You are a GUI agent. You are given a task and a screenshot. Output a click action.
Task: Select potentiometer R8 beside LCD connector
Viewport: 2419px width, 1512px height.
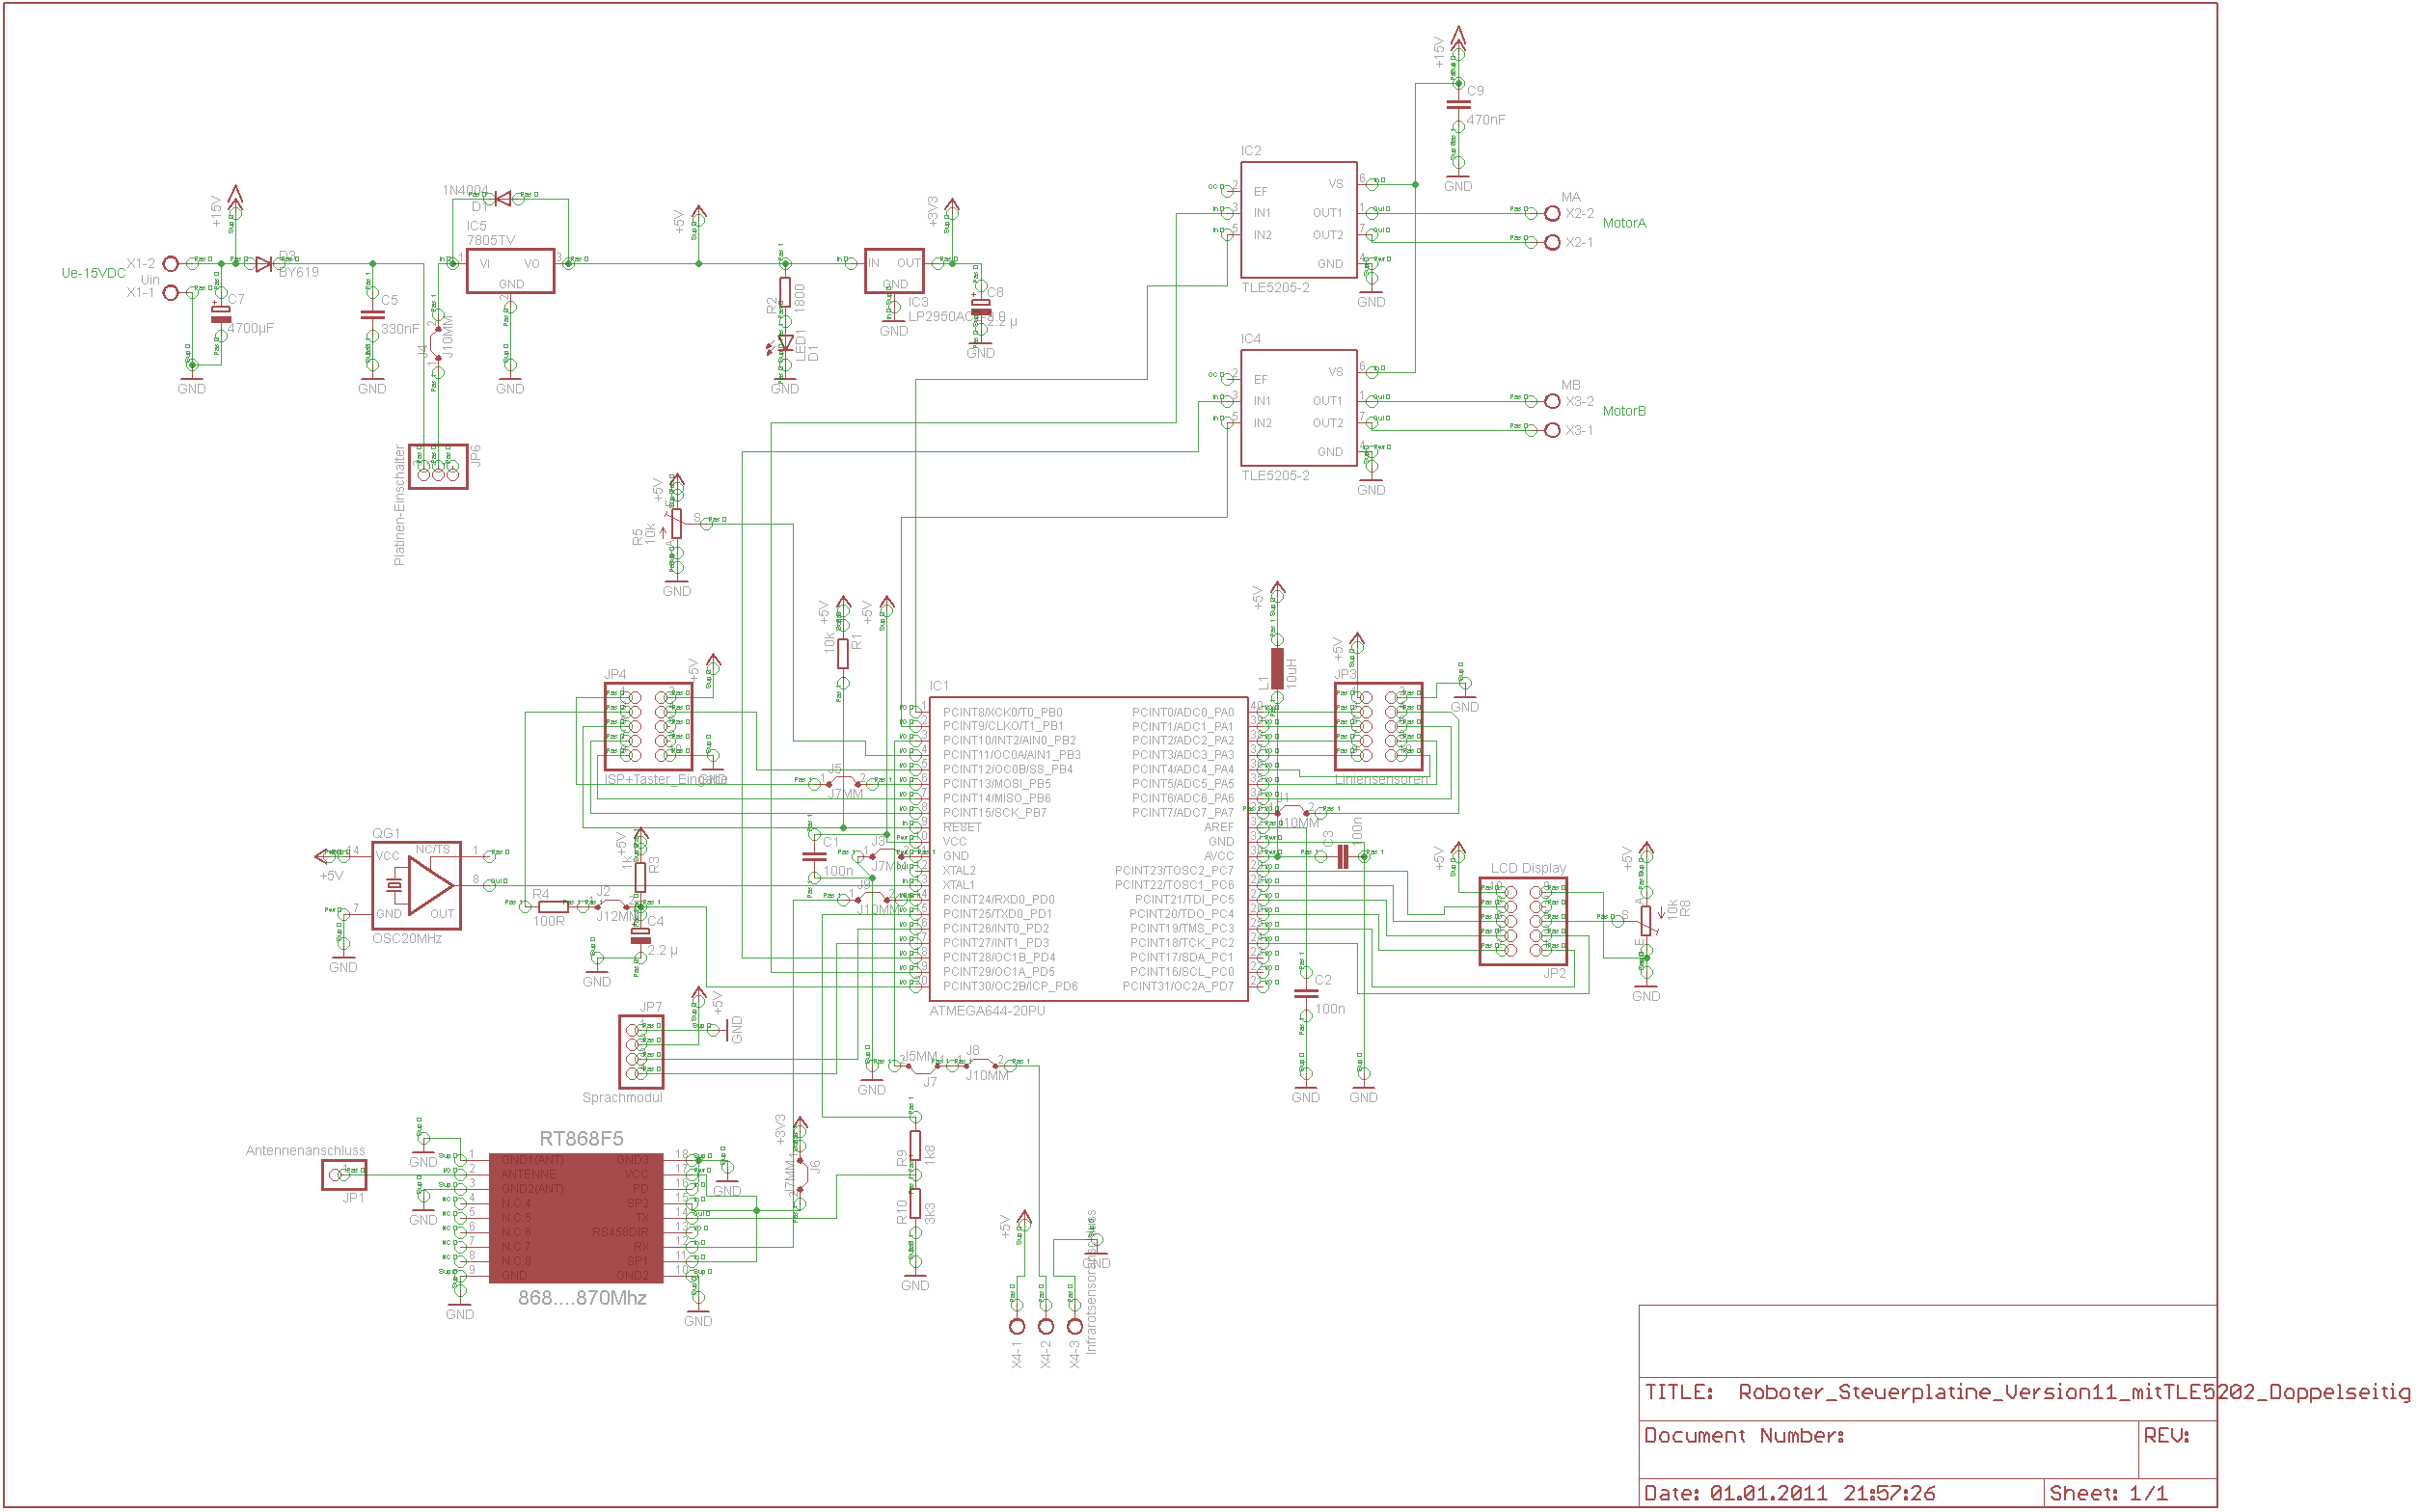coord(1646,921)
